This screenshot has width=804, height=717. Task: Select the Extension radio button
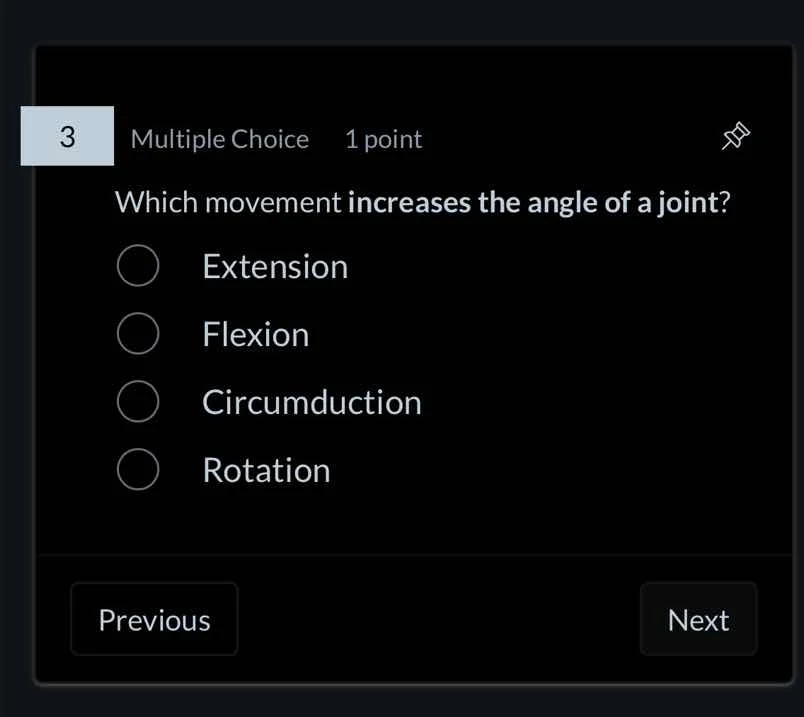[138, 265]
